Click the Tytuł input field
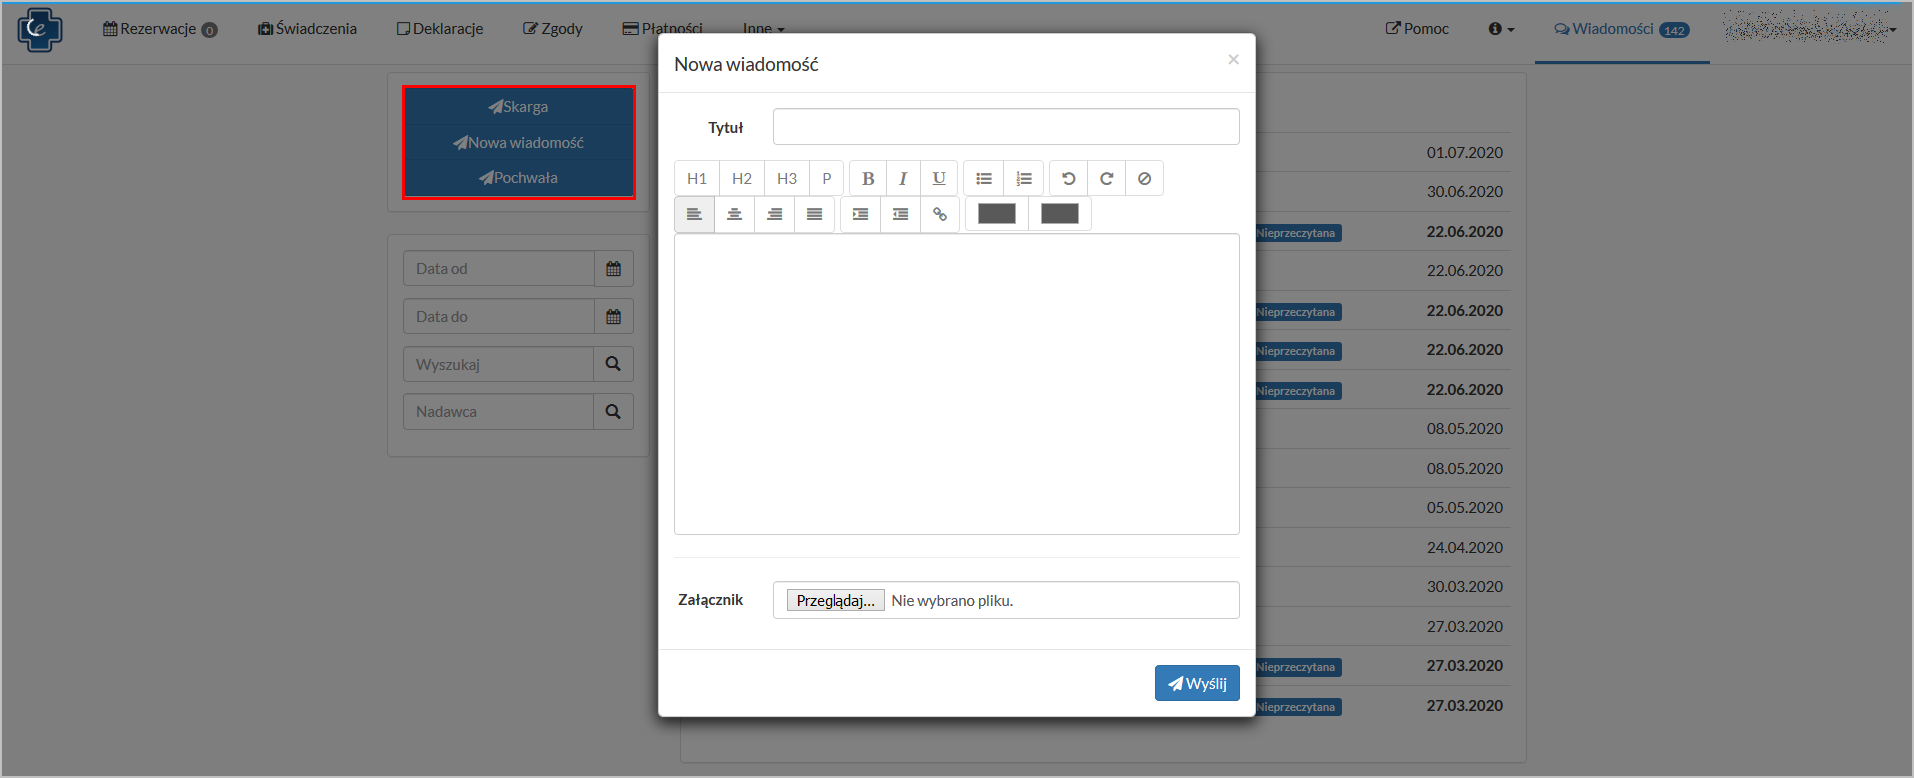The image size is (1914, 778). [x=1005, y=127]
